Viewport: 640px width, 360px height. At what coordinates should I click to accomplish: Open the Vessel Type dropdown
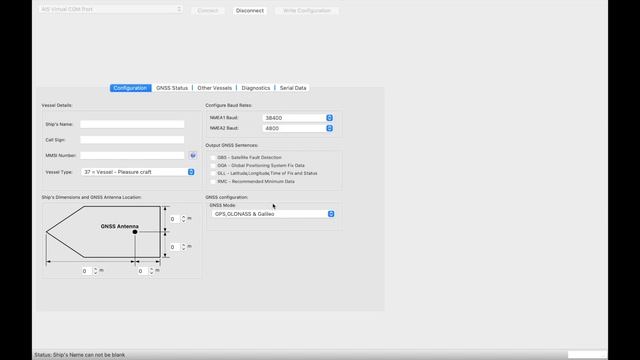[138, 172]
